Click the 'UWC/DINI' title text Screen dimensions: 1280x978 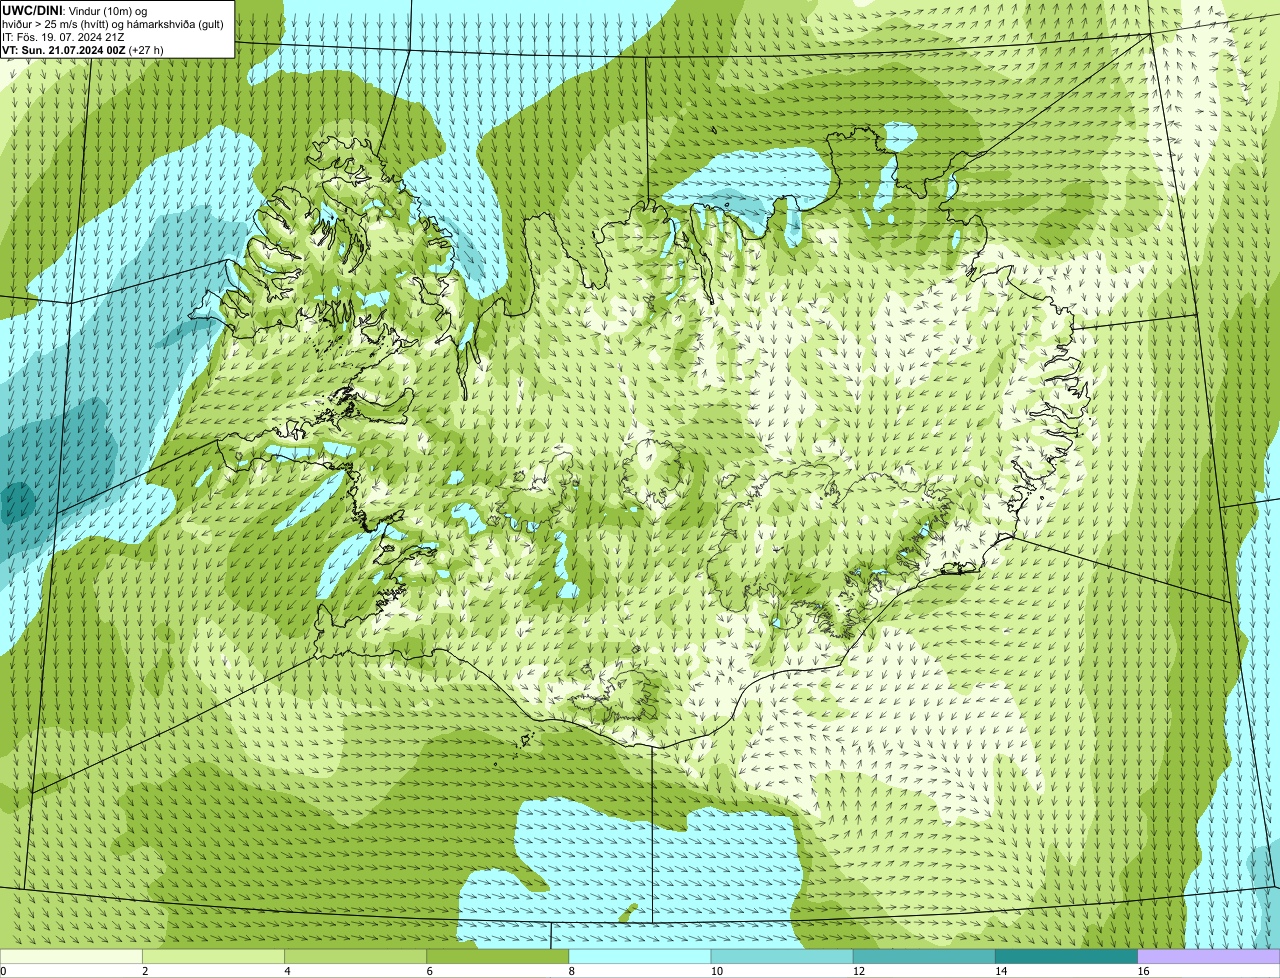[x=33, y=10]
